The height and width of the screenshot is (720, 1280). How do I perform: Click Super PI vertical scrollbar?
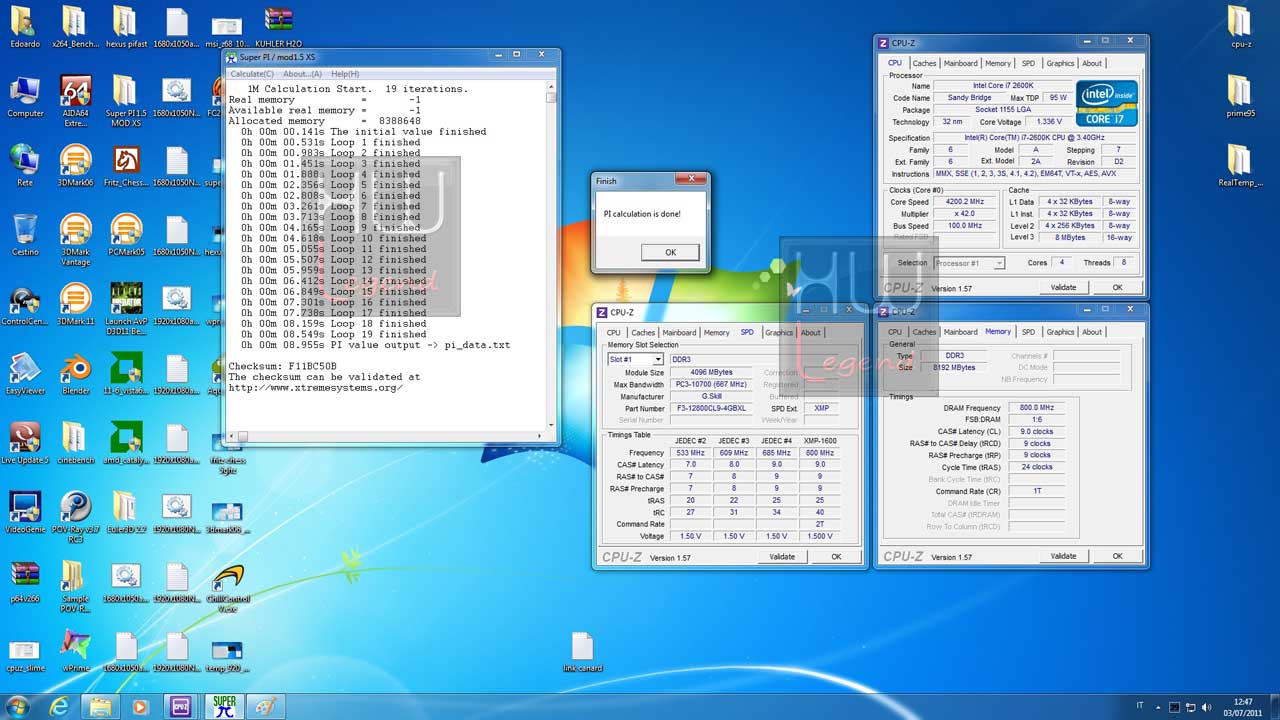(x=551, y=257)
